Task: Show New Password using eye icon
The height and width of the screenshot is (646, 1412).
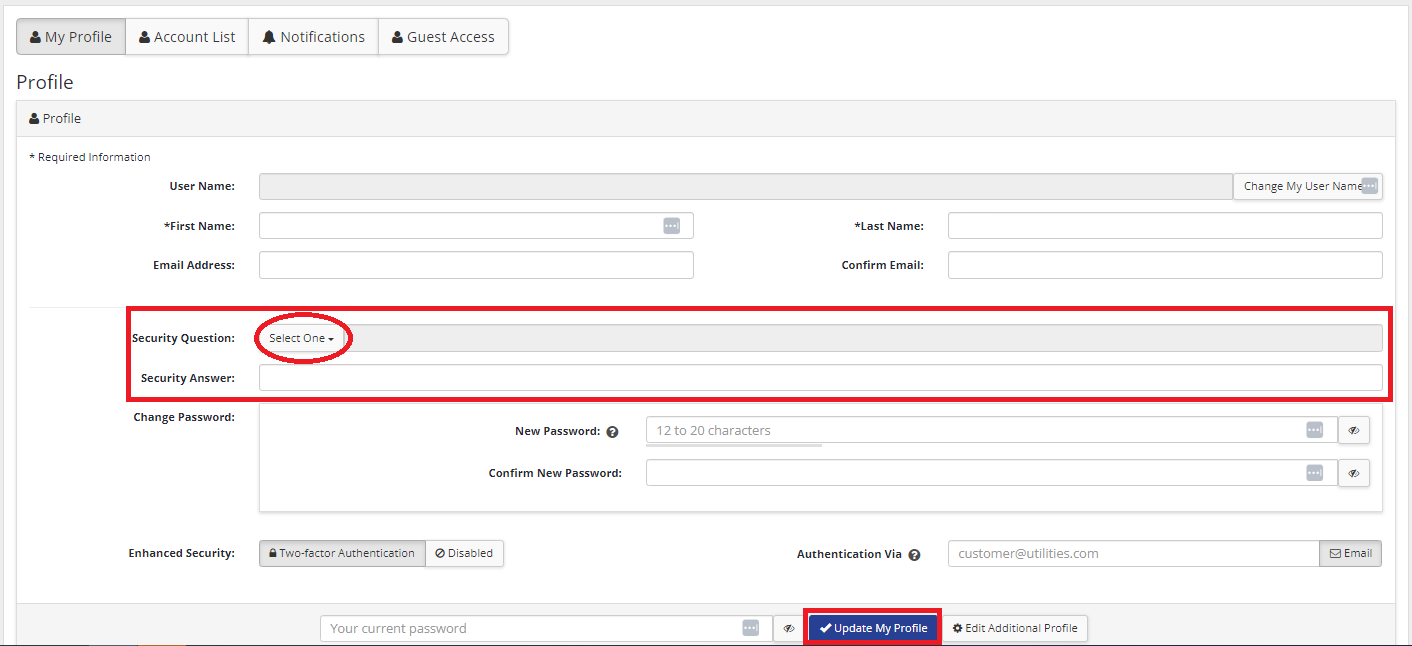Action: [1353, 430]
